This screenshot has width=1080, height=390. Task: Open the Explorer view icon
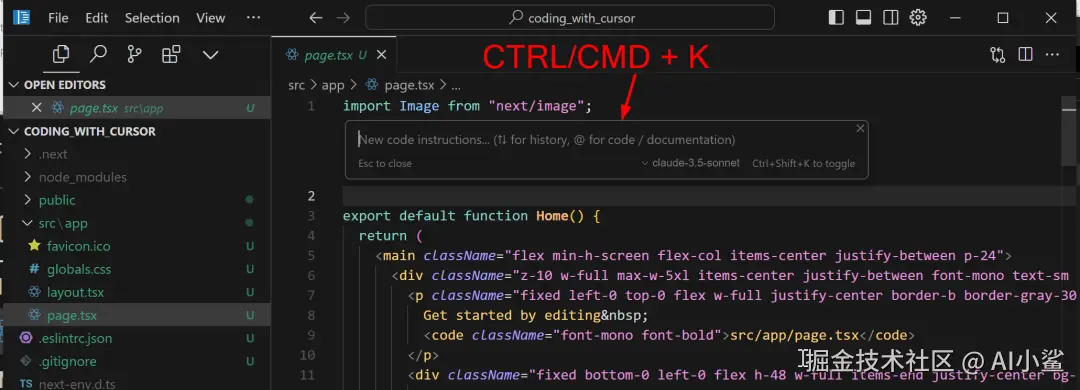coord(61,54)
